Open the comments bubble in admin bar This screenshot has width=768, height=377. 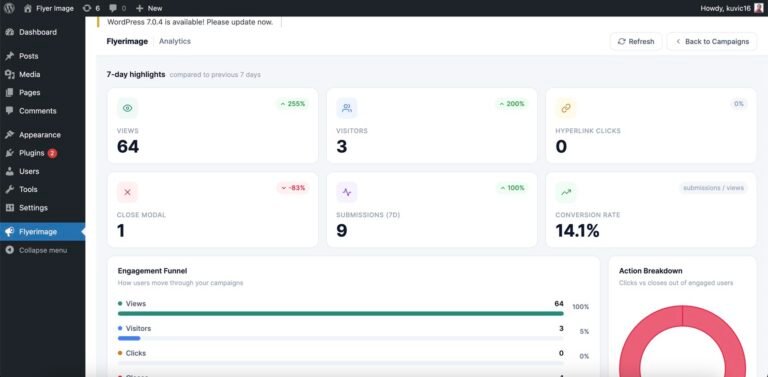(x=118, y=8)
